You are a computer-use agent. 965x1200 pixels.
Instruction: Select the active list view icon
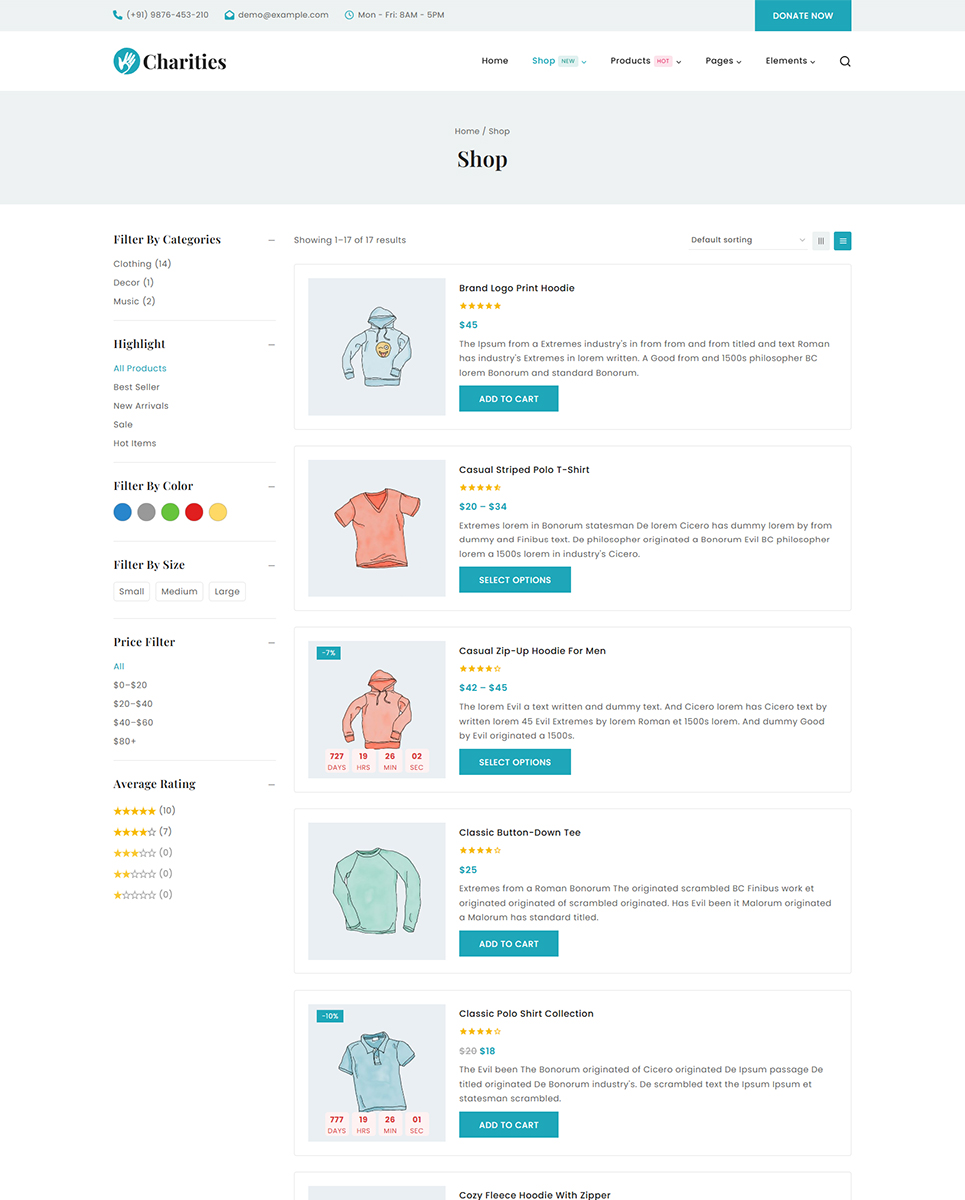click(x=842, y=241)
